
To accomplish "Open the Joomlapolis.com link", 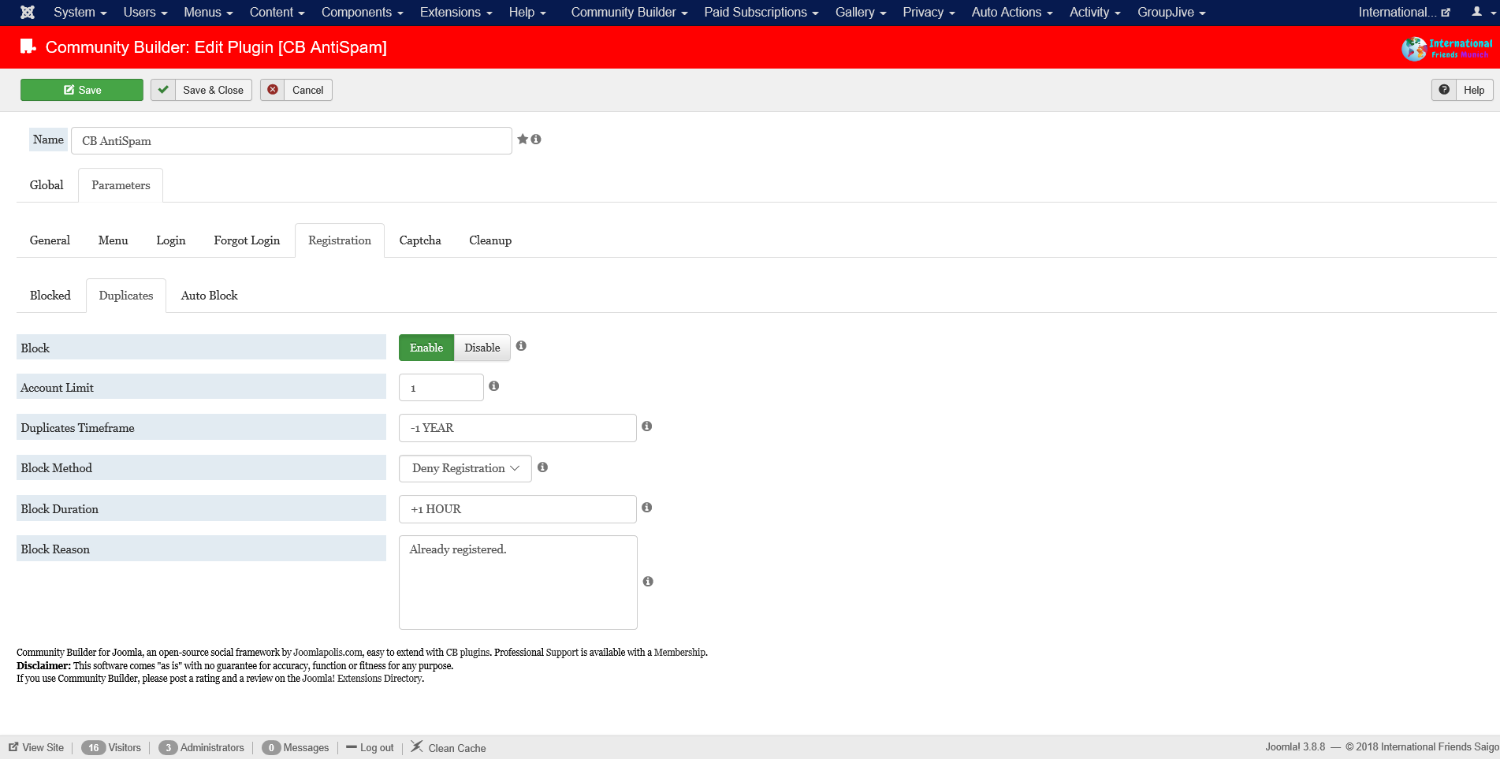I will 328,652.
